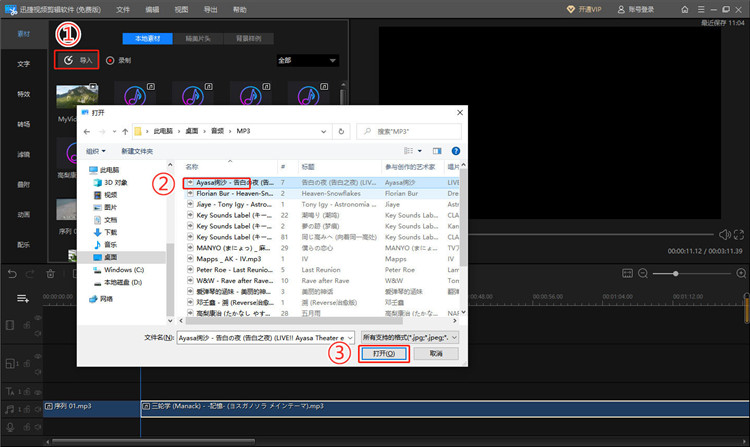Click the blue help icon in Open dialog
750x447 pixels.
point(456,151)
